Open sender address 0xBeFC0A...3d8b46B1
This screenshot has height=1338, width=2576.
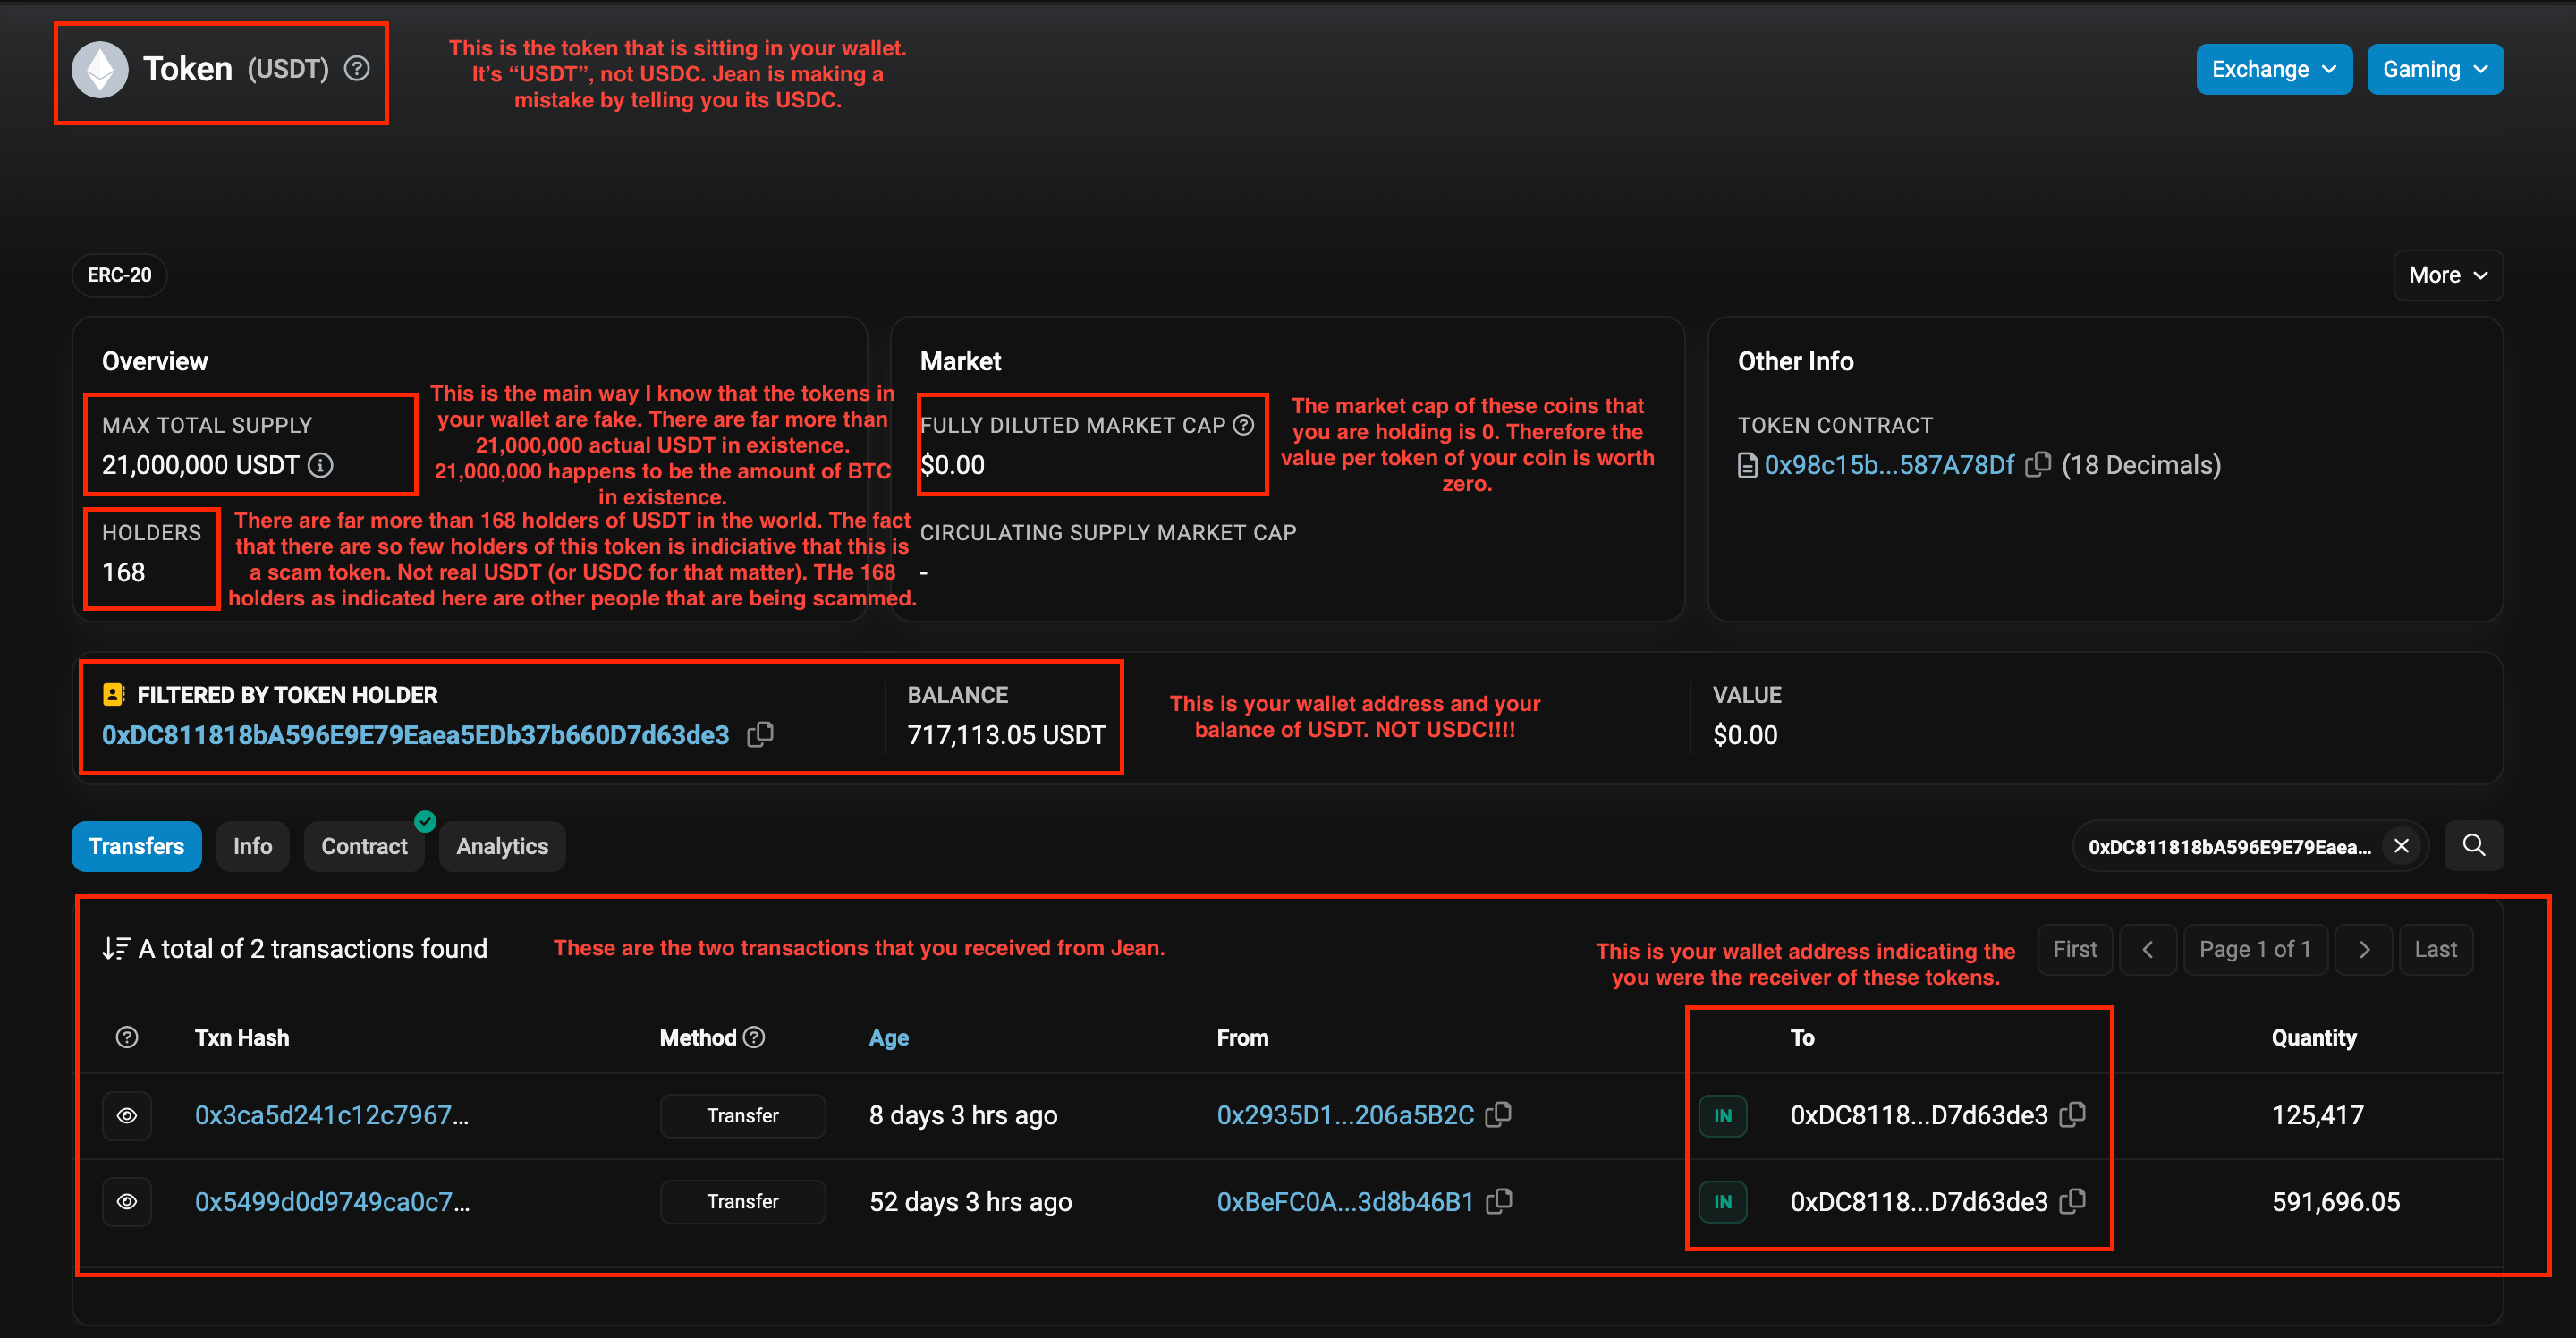(1345, 1201)
